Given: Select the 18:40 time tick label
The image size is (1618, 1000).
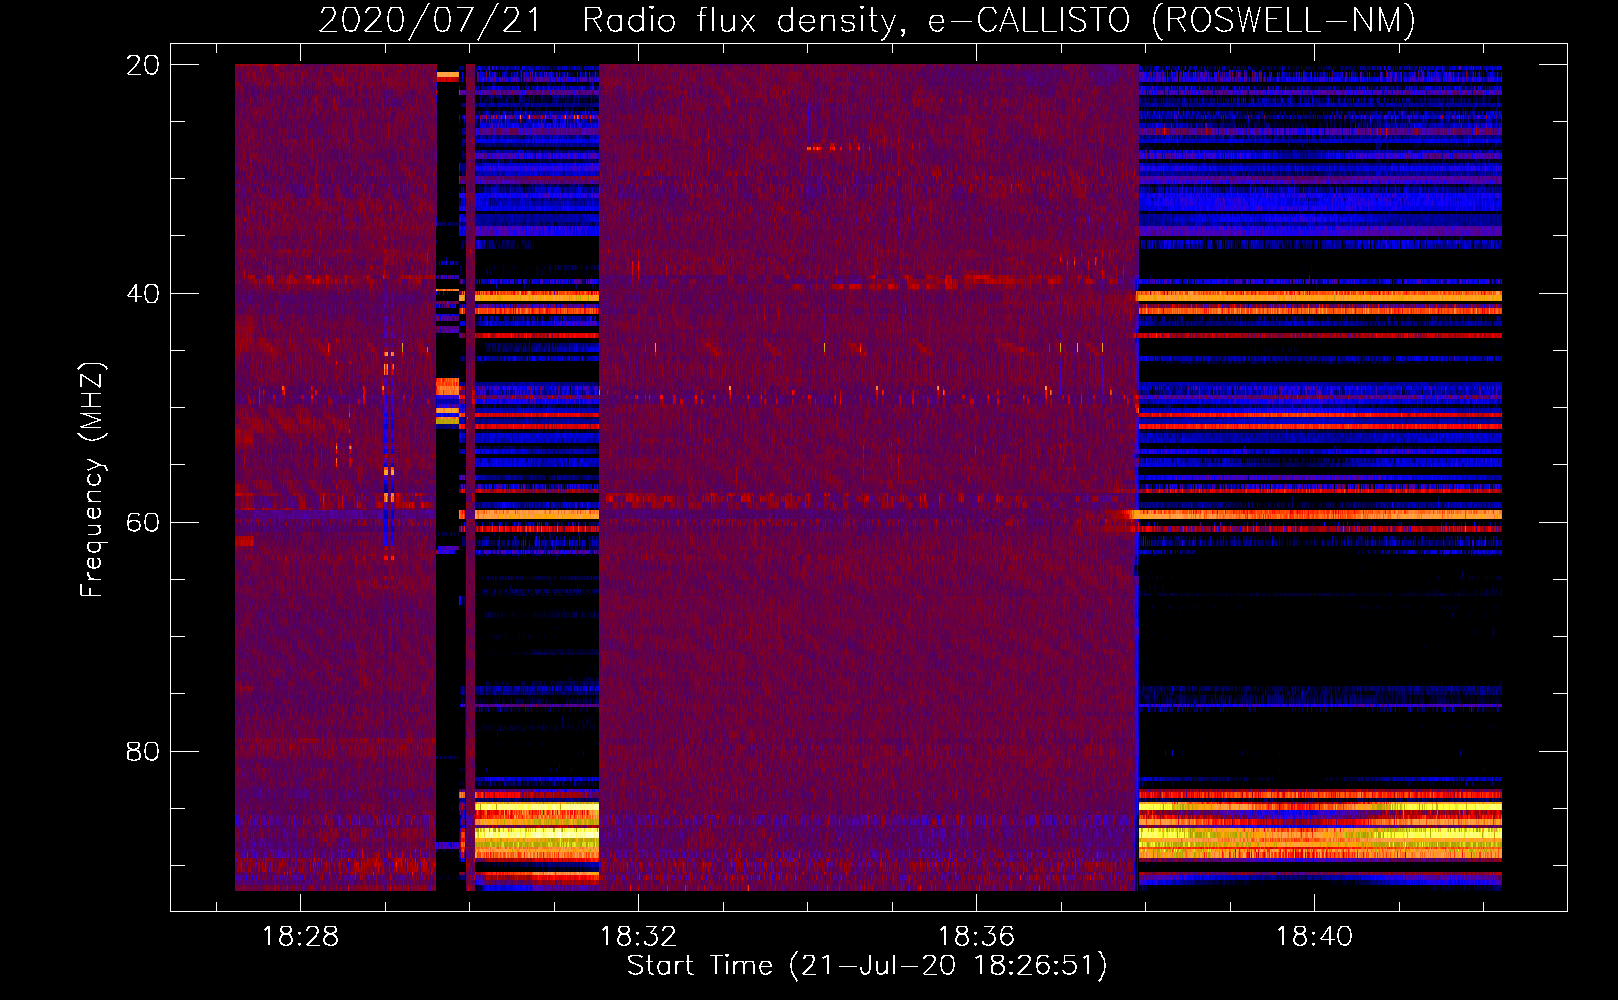Looking at the screenshot, I should (1314, 937).
